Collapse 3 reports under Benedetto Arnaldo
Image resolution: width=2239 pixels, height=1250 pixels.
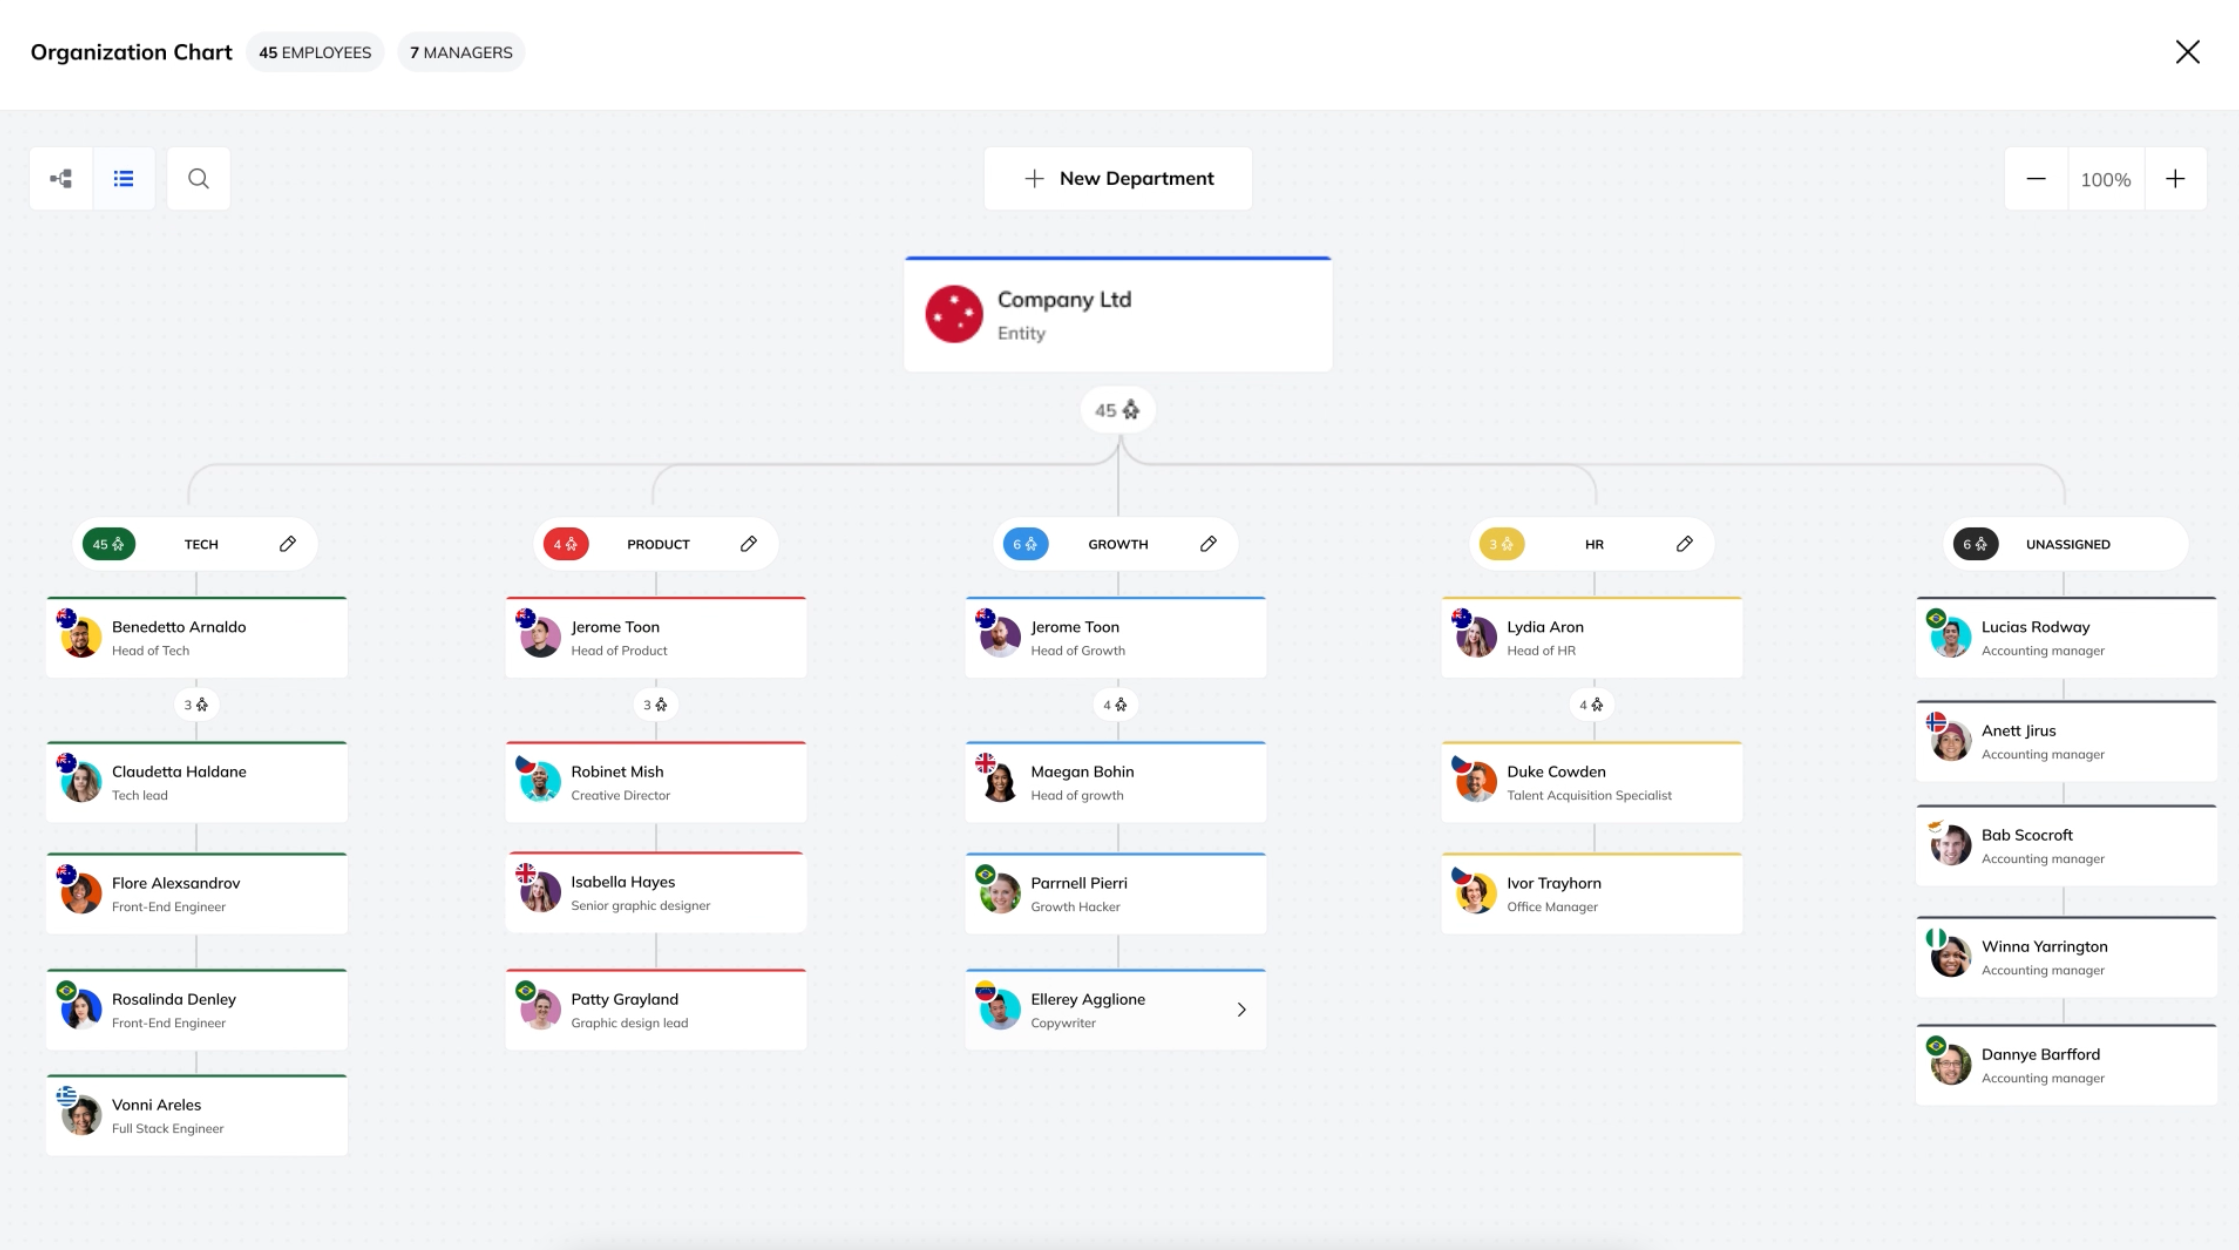click(x=196, y=705)
